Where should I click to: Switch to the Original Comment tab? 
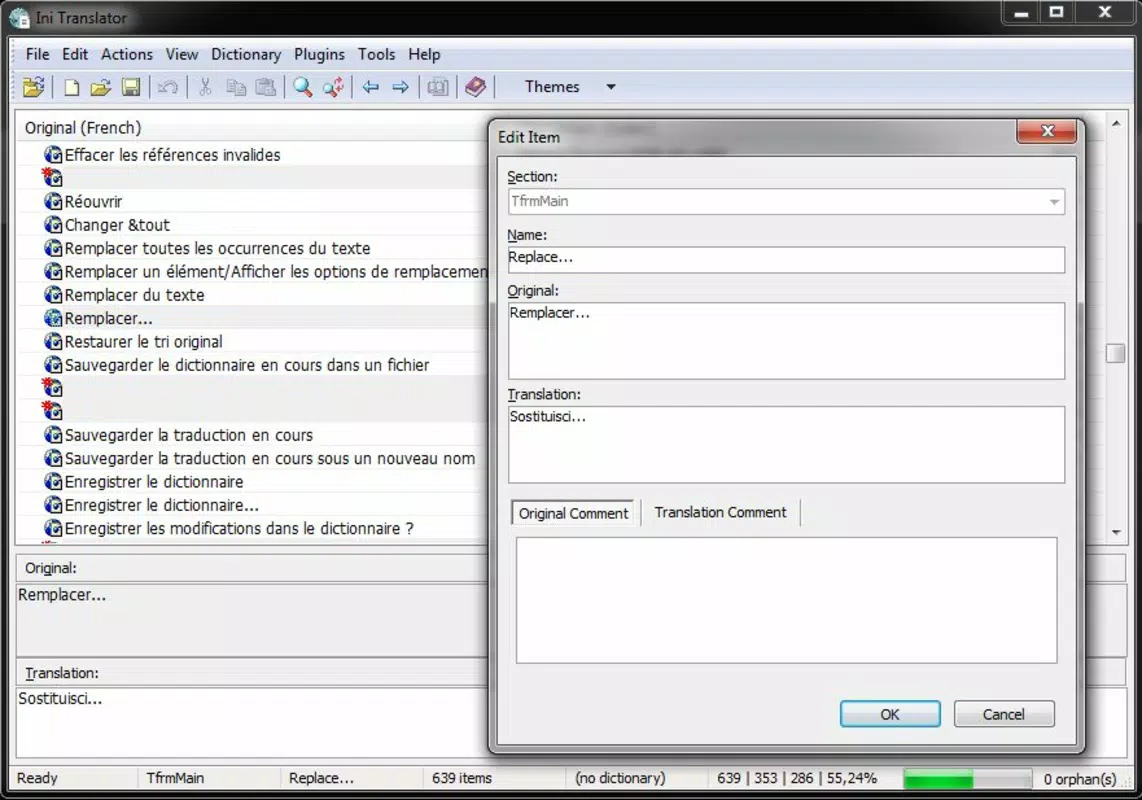[573, 513]
